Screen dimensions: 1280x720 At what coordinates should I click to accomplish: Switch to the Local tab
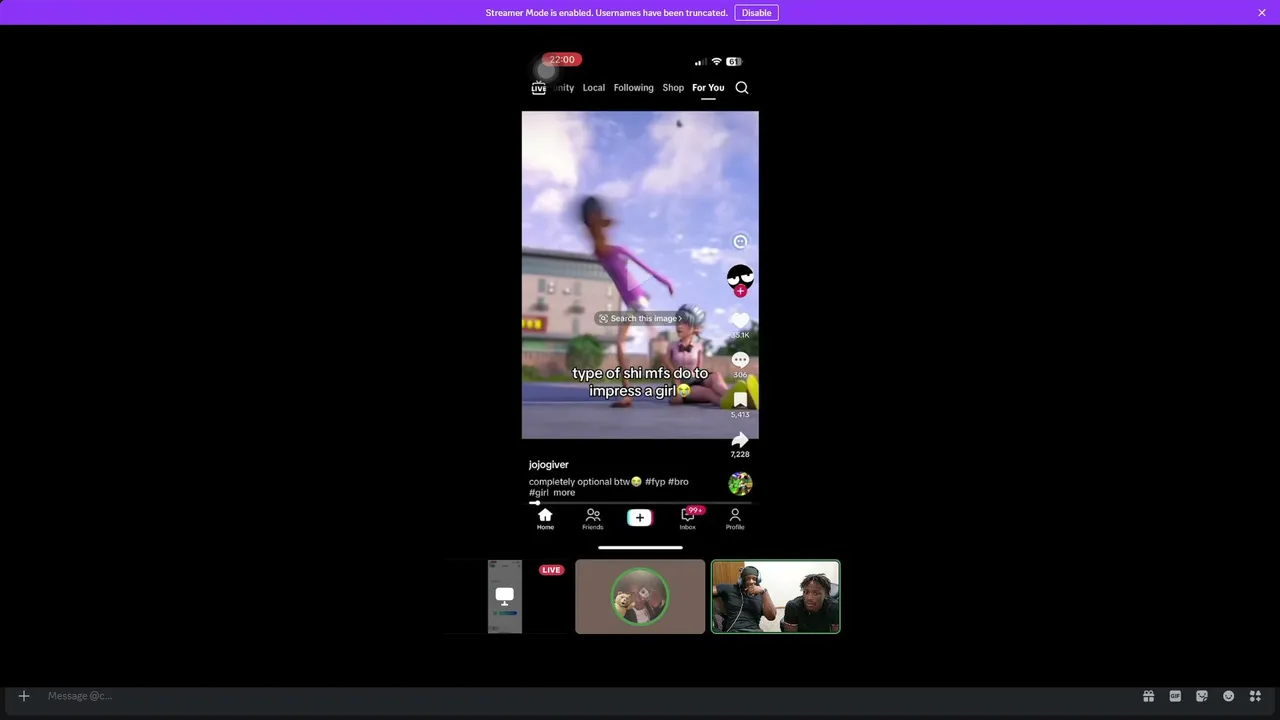click(x=594, y=88)
